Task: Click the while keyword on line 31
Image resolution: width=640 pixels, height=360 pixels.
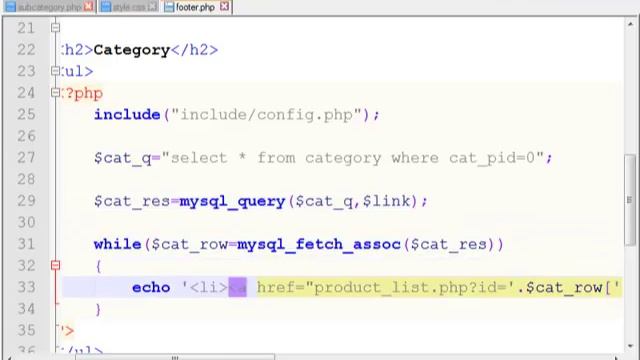Action: pos(118,244)
